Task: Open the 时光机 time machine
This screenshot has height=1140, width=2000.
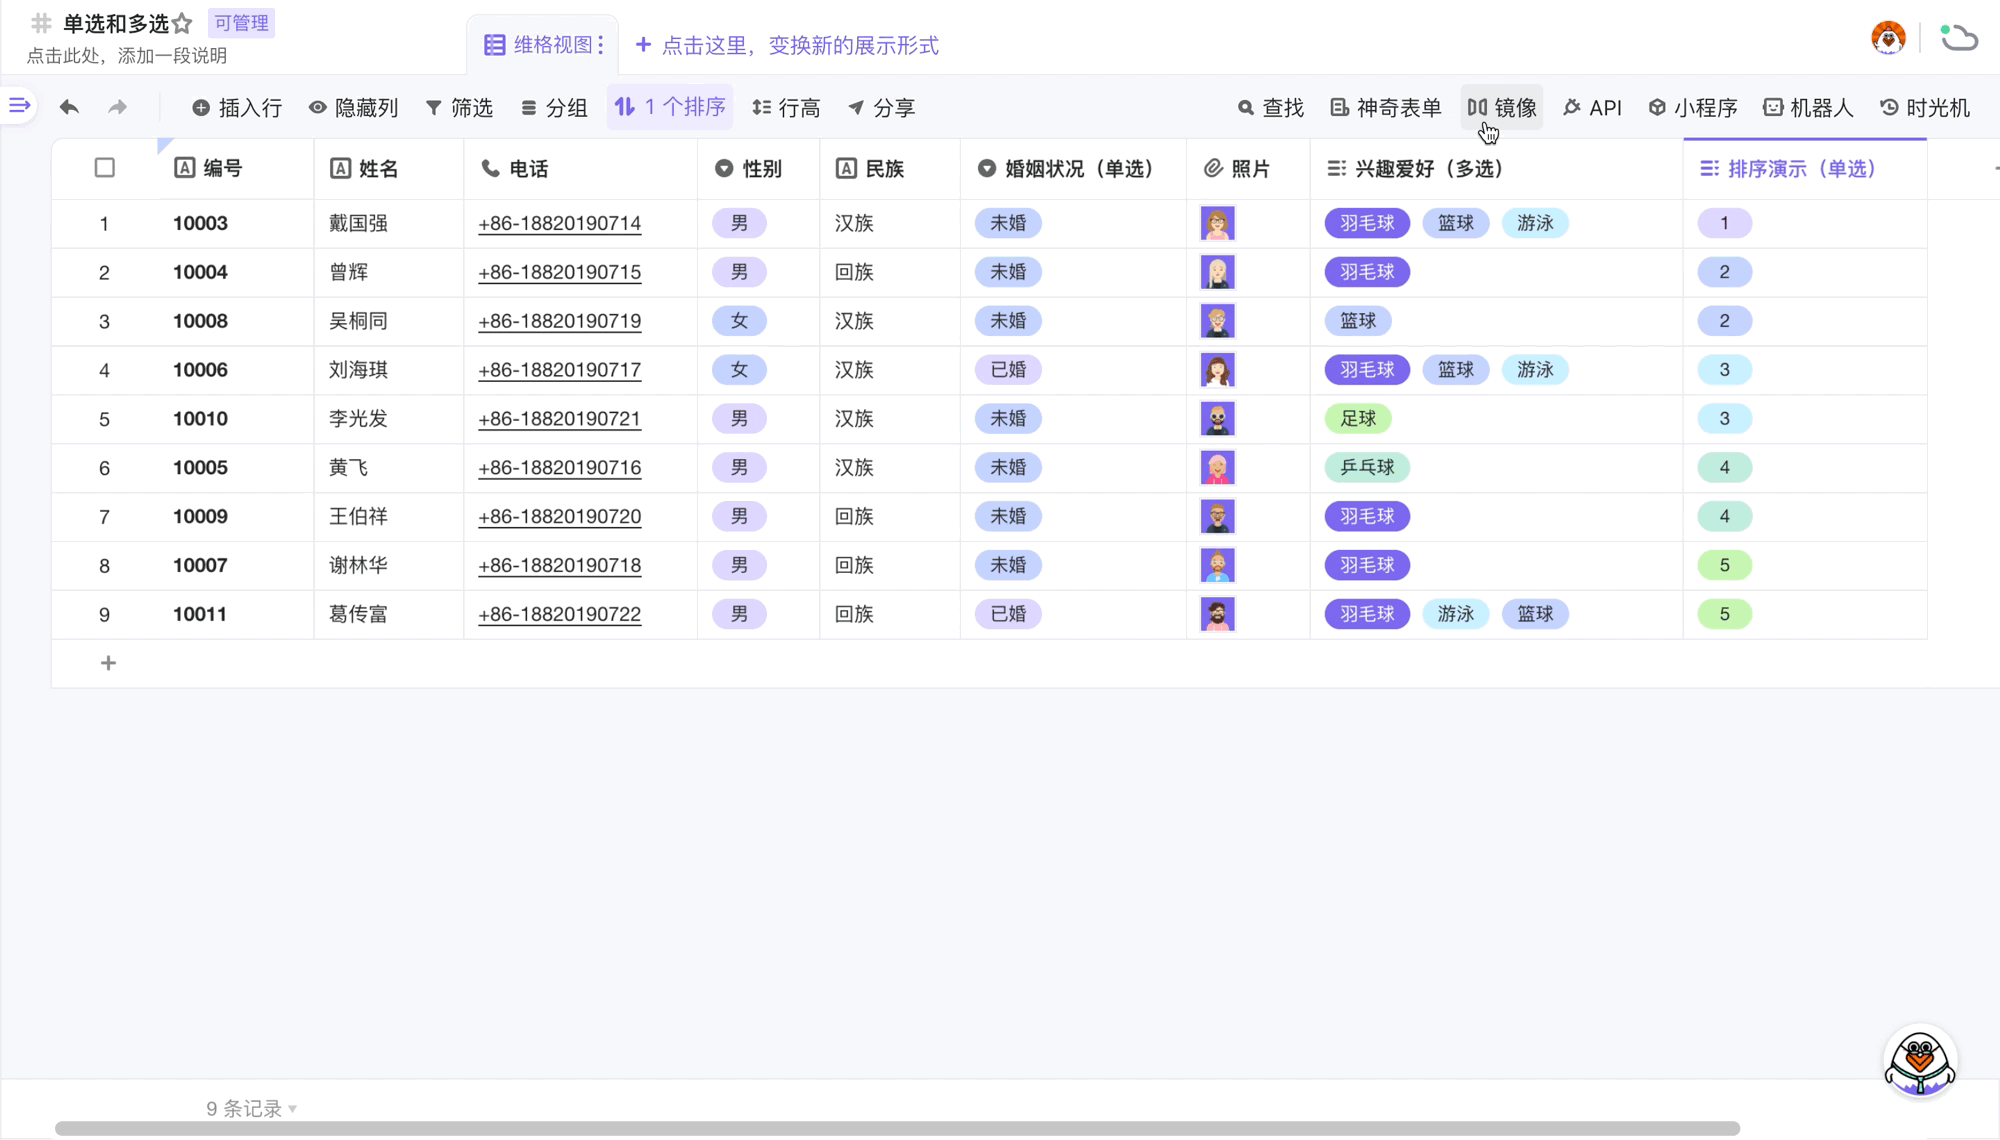Action: click(1925, 108)
